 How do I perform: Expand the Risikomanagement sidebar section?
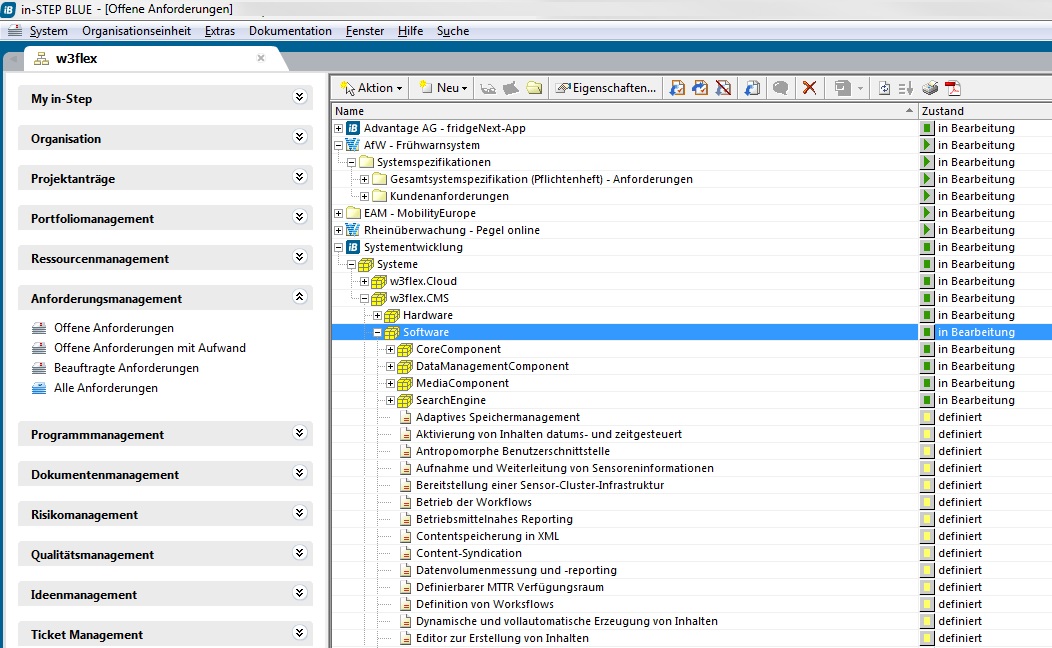(x=298, y=513)
